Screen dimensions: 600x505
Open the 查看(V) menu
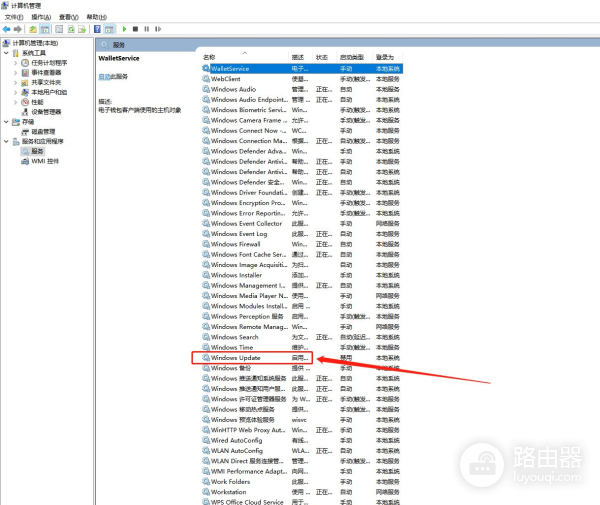tap(68, 17)
